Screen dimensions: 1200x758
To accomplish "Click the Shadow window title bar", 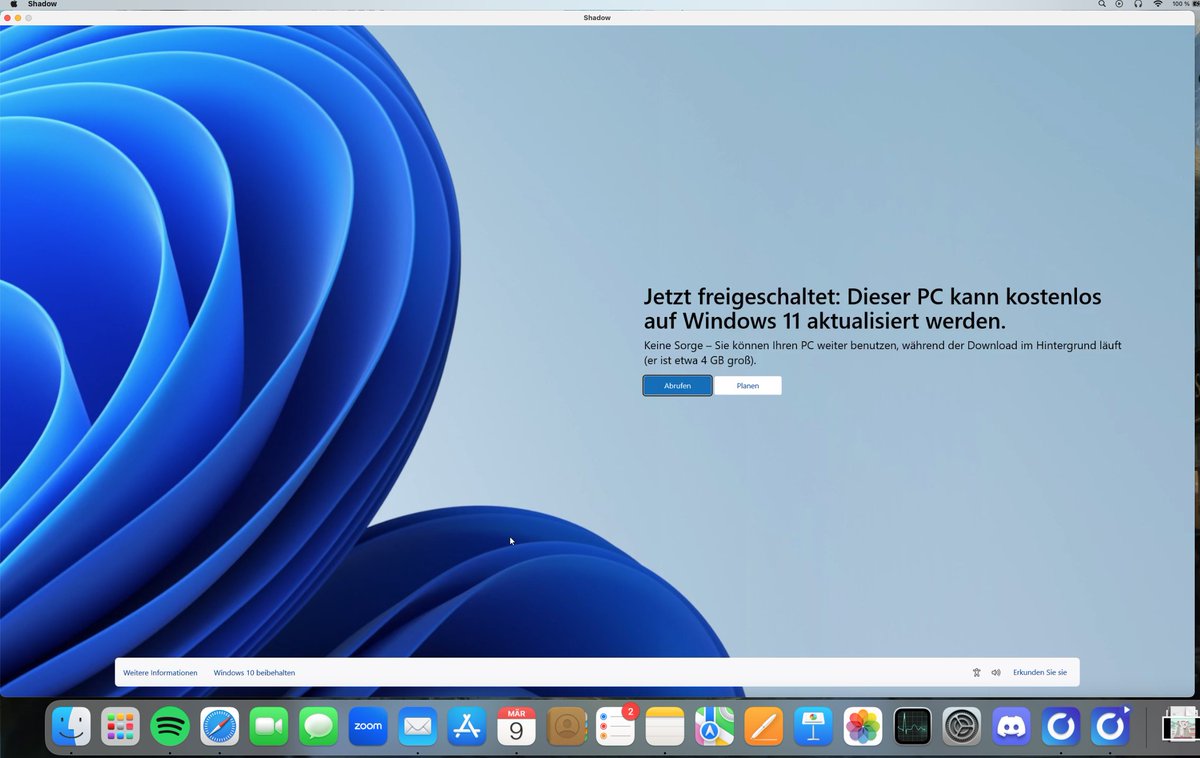I will click(597, 17).
